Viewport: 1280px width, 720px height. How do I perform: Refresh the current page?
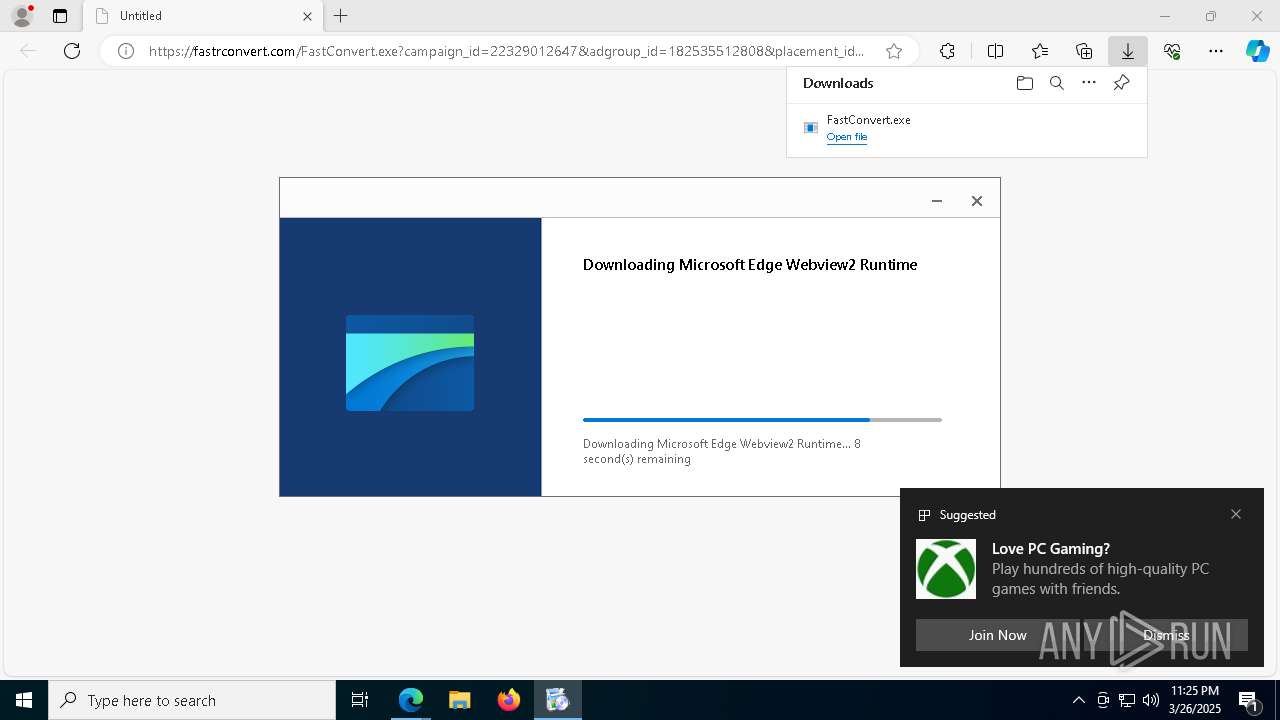coord(72,51)
